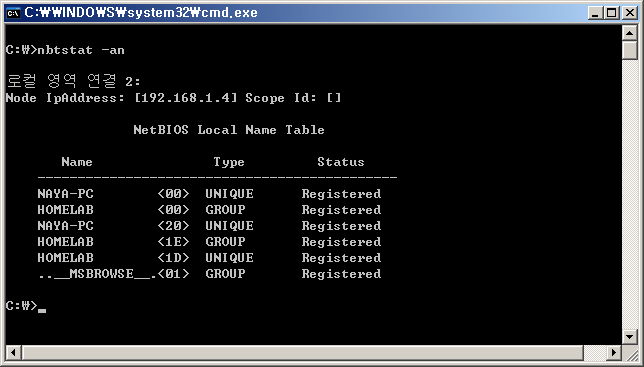Click the 'Node IpAddress:' label
The image size is (644, 367).
pyautogui.click(x=65, y=98)
